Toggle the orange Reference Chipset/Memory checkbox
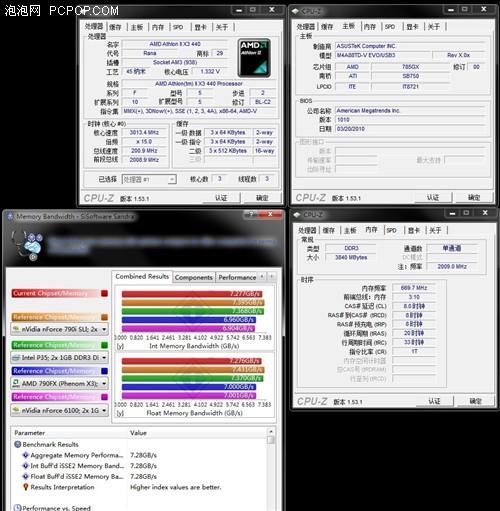 [x=104, y=317]
